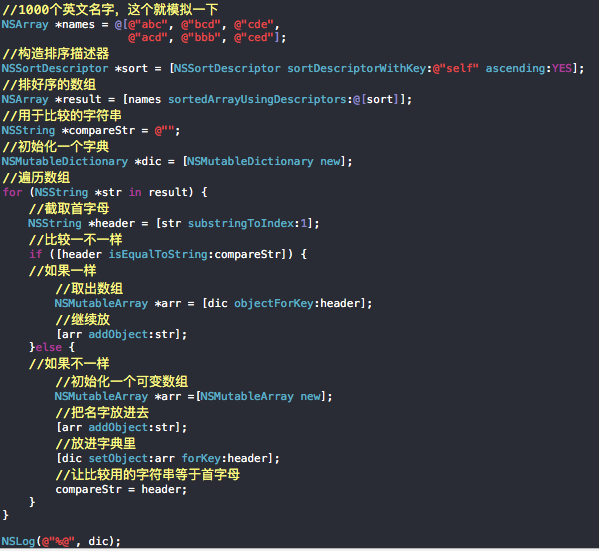The height and width of the screenshot is (551, 599).
Task: Click compareStr = header assignment
Action: point(121,489)
